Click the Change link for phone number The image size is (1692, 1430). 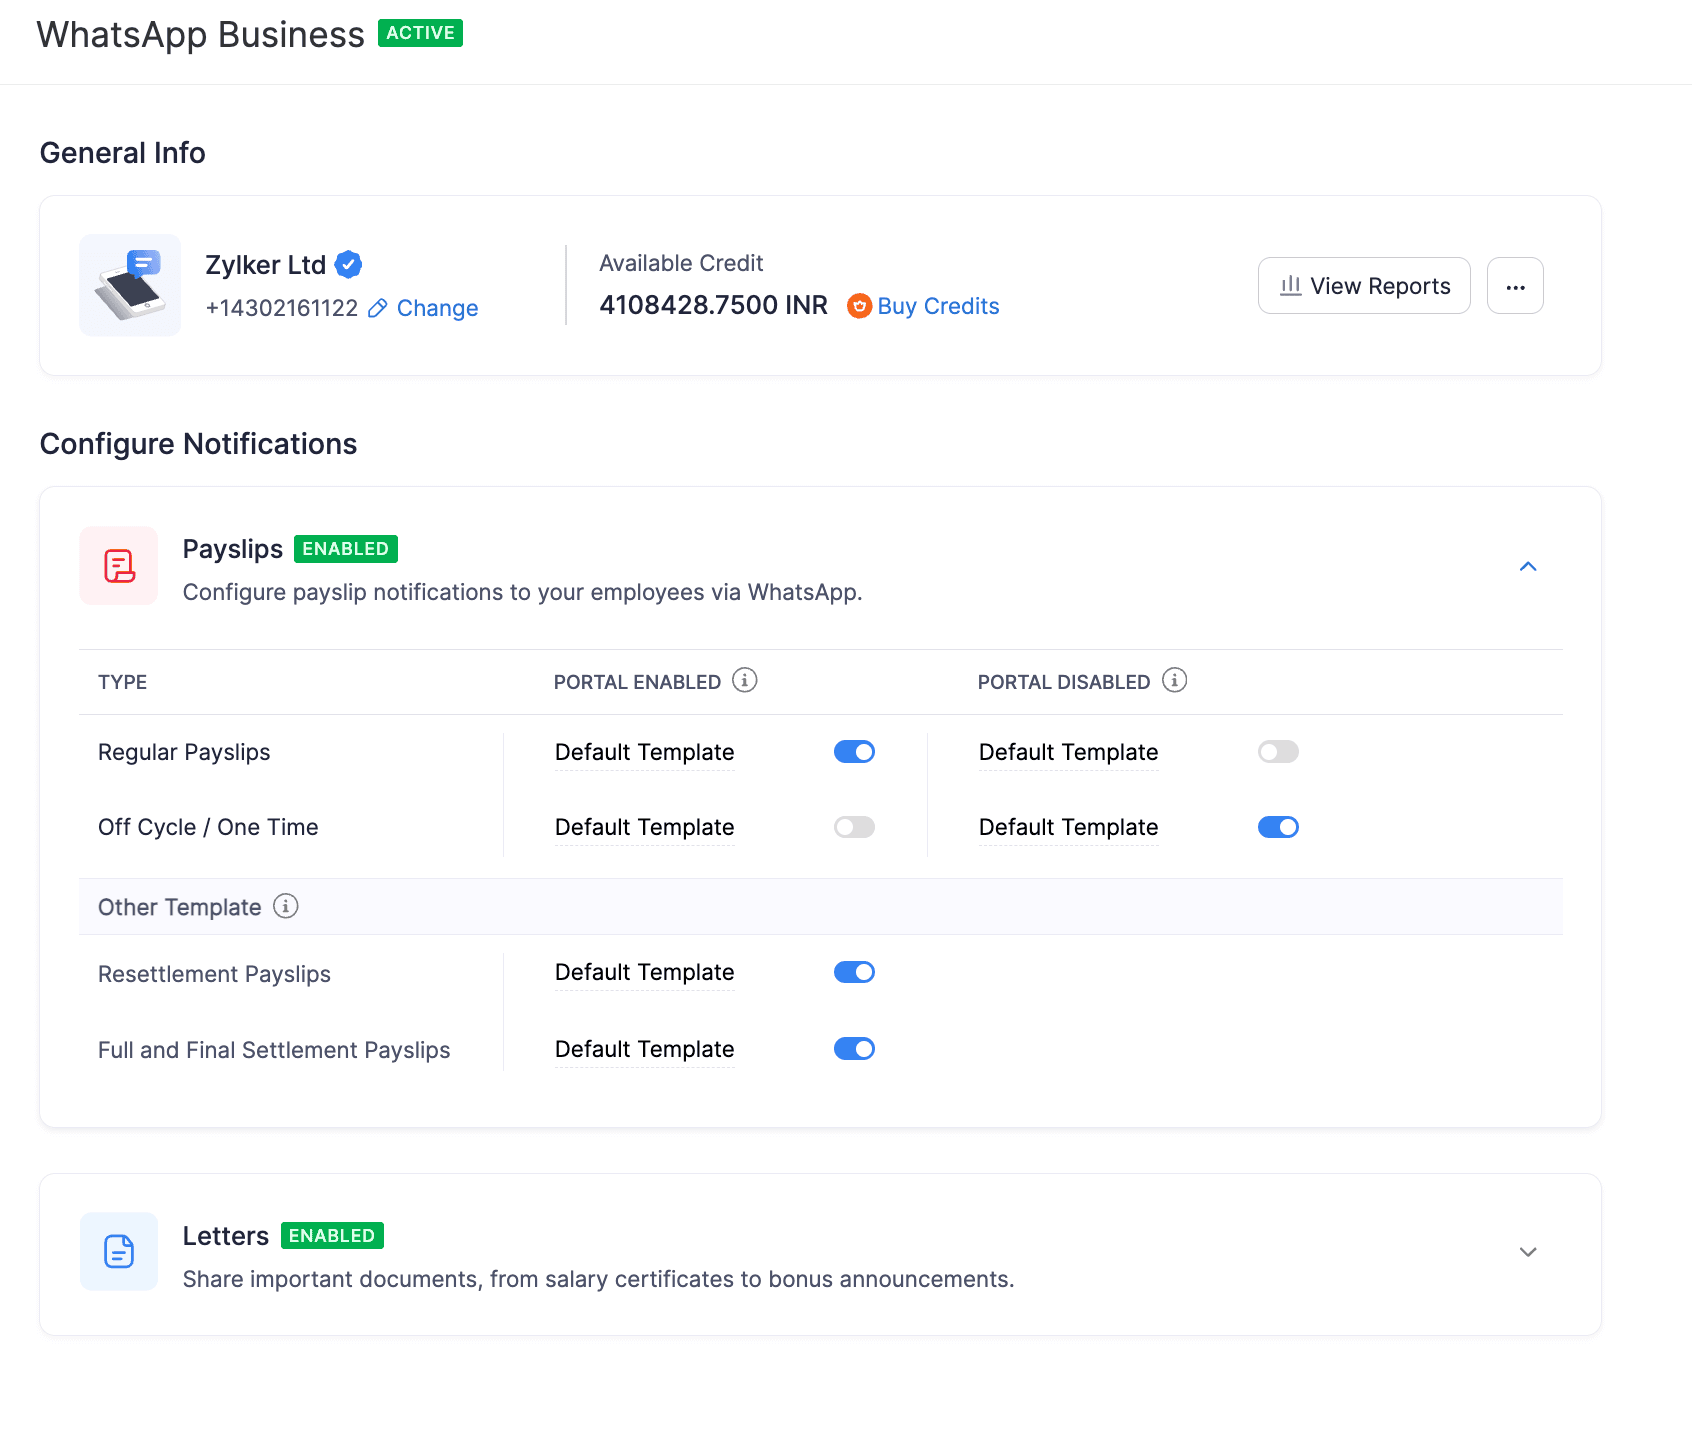pyautogui.click(x=437, y=308)
